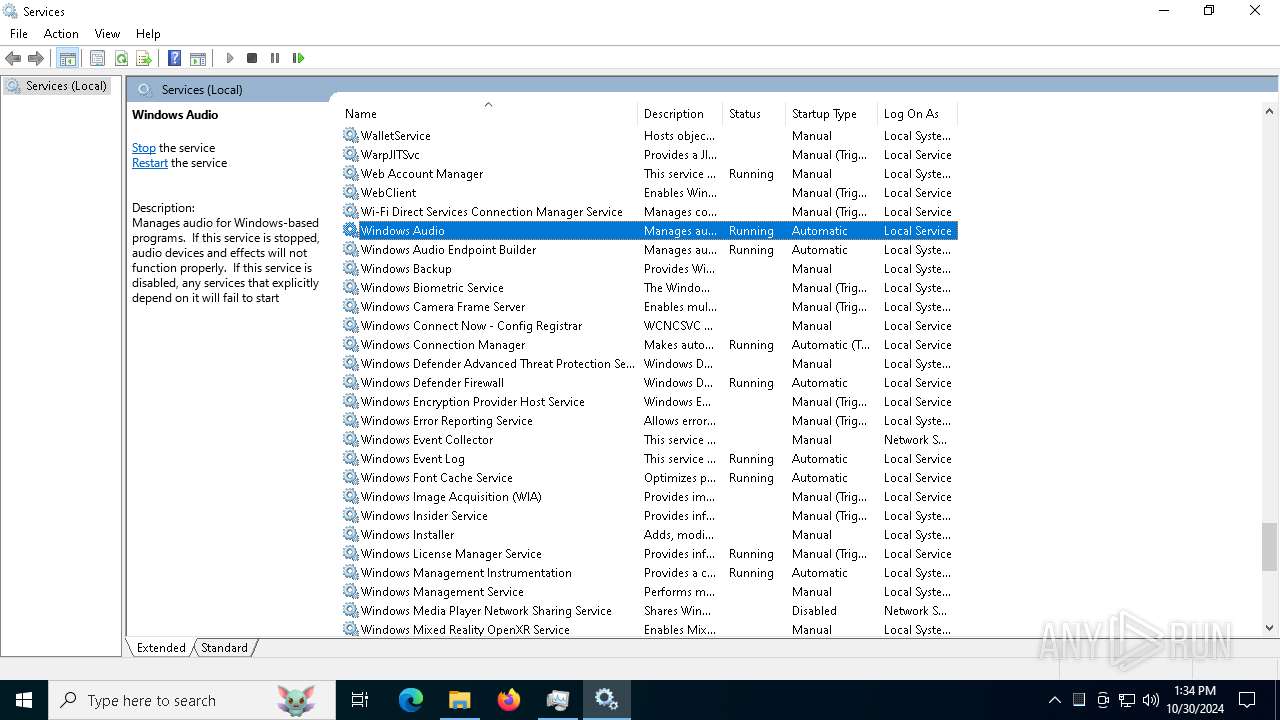This screenshot has height=720, width=1280.
Task: Select Windows Camera Frame Server service
Action: click(x=649, y=307)
